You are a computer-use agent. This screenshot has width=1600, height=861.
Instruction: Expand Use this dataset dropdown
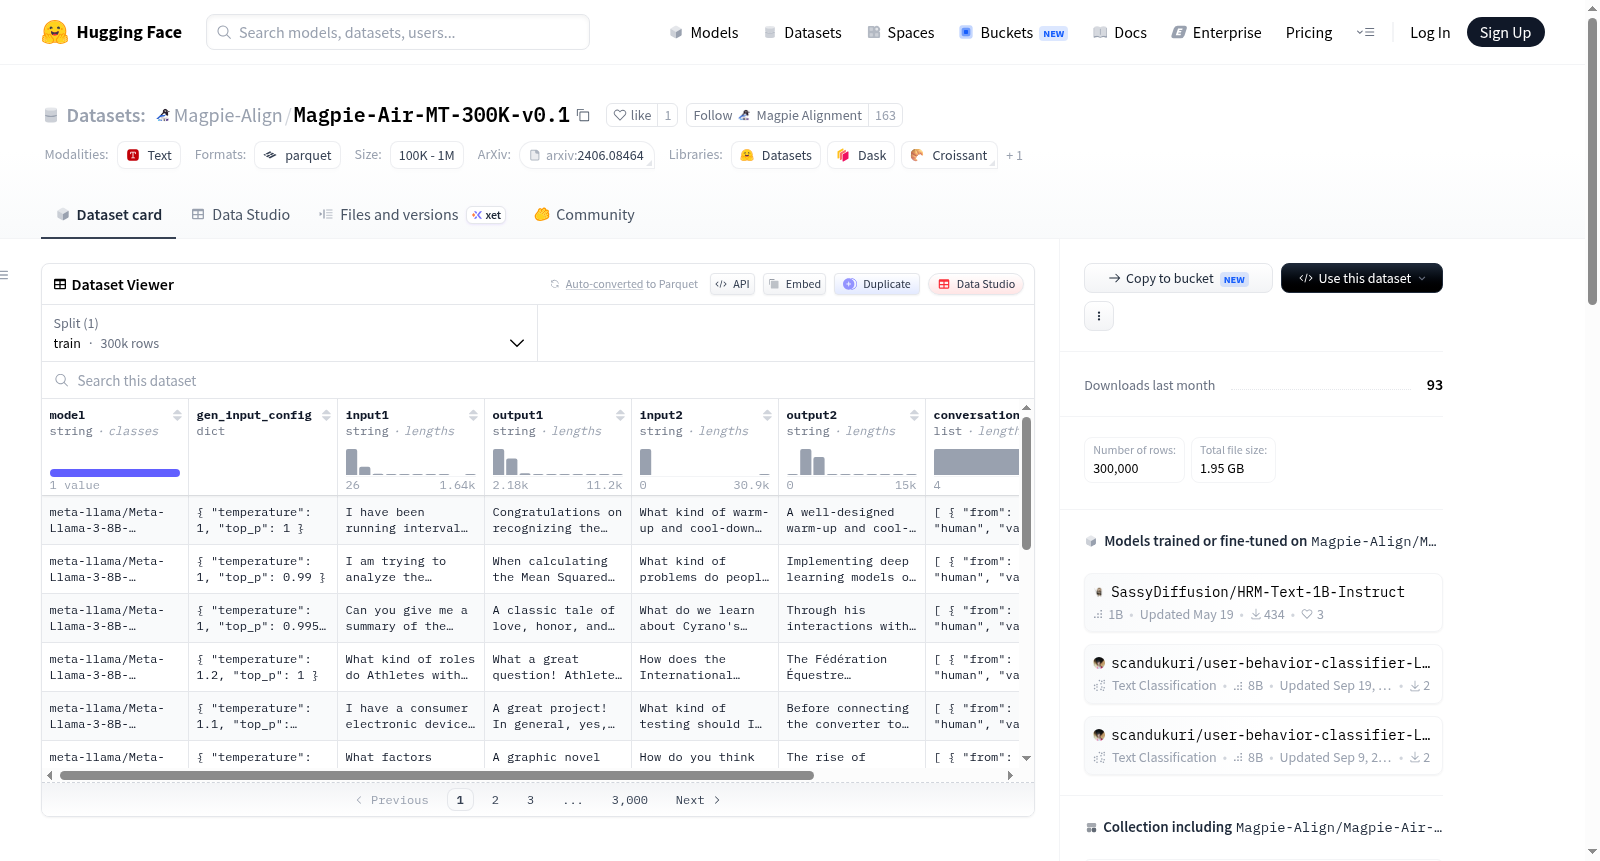1361,278
